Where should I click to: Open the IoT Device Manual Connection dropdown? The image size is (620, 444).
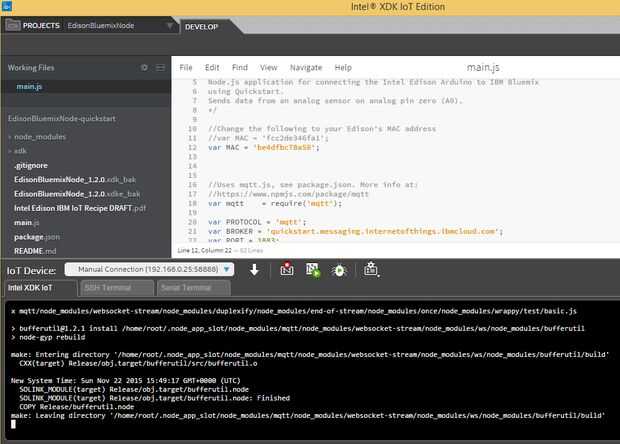pyautogui.click(x=149, y=269)
